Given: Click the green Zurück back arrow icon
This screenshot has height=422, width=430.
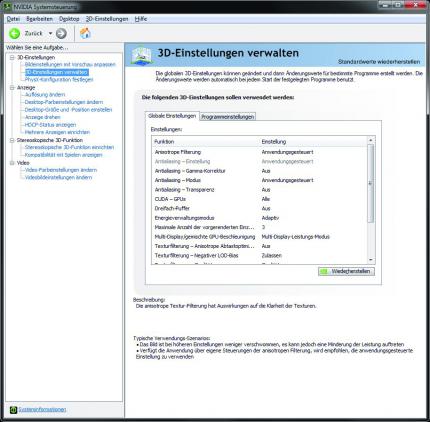Looking at the screenshot, I should pos(14,33).
